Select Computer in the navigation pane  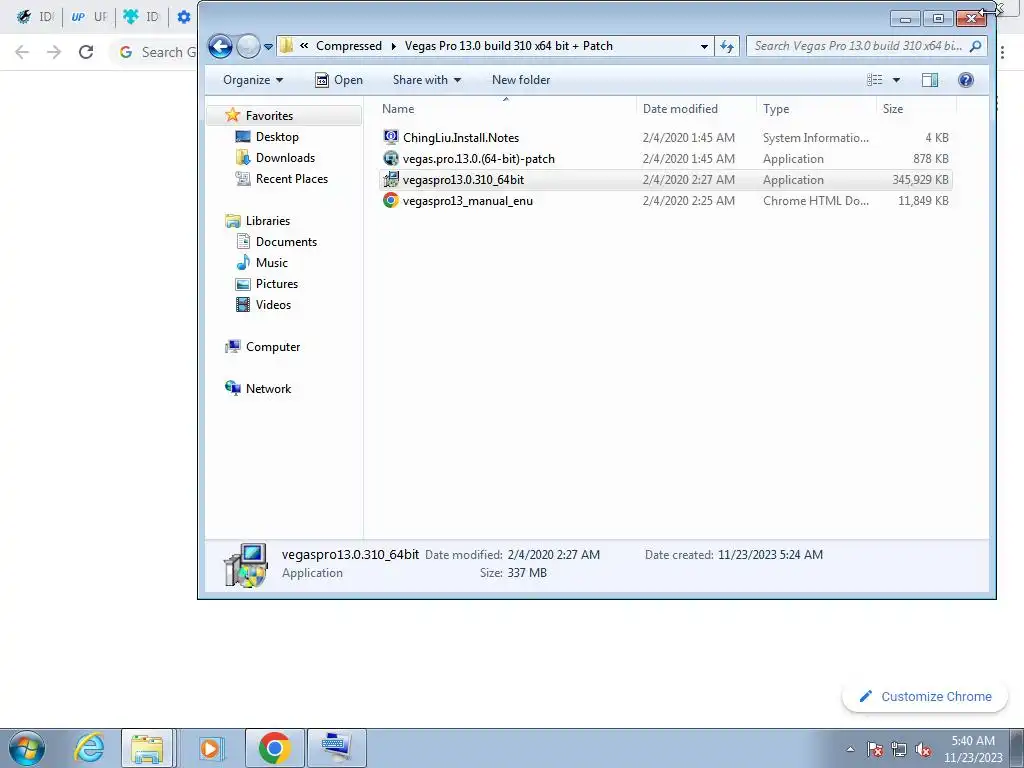(273, 347)
